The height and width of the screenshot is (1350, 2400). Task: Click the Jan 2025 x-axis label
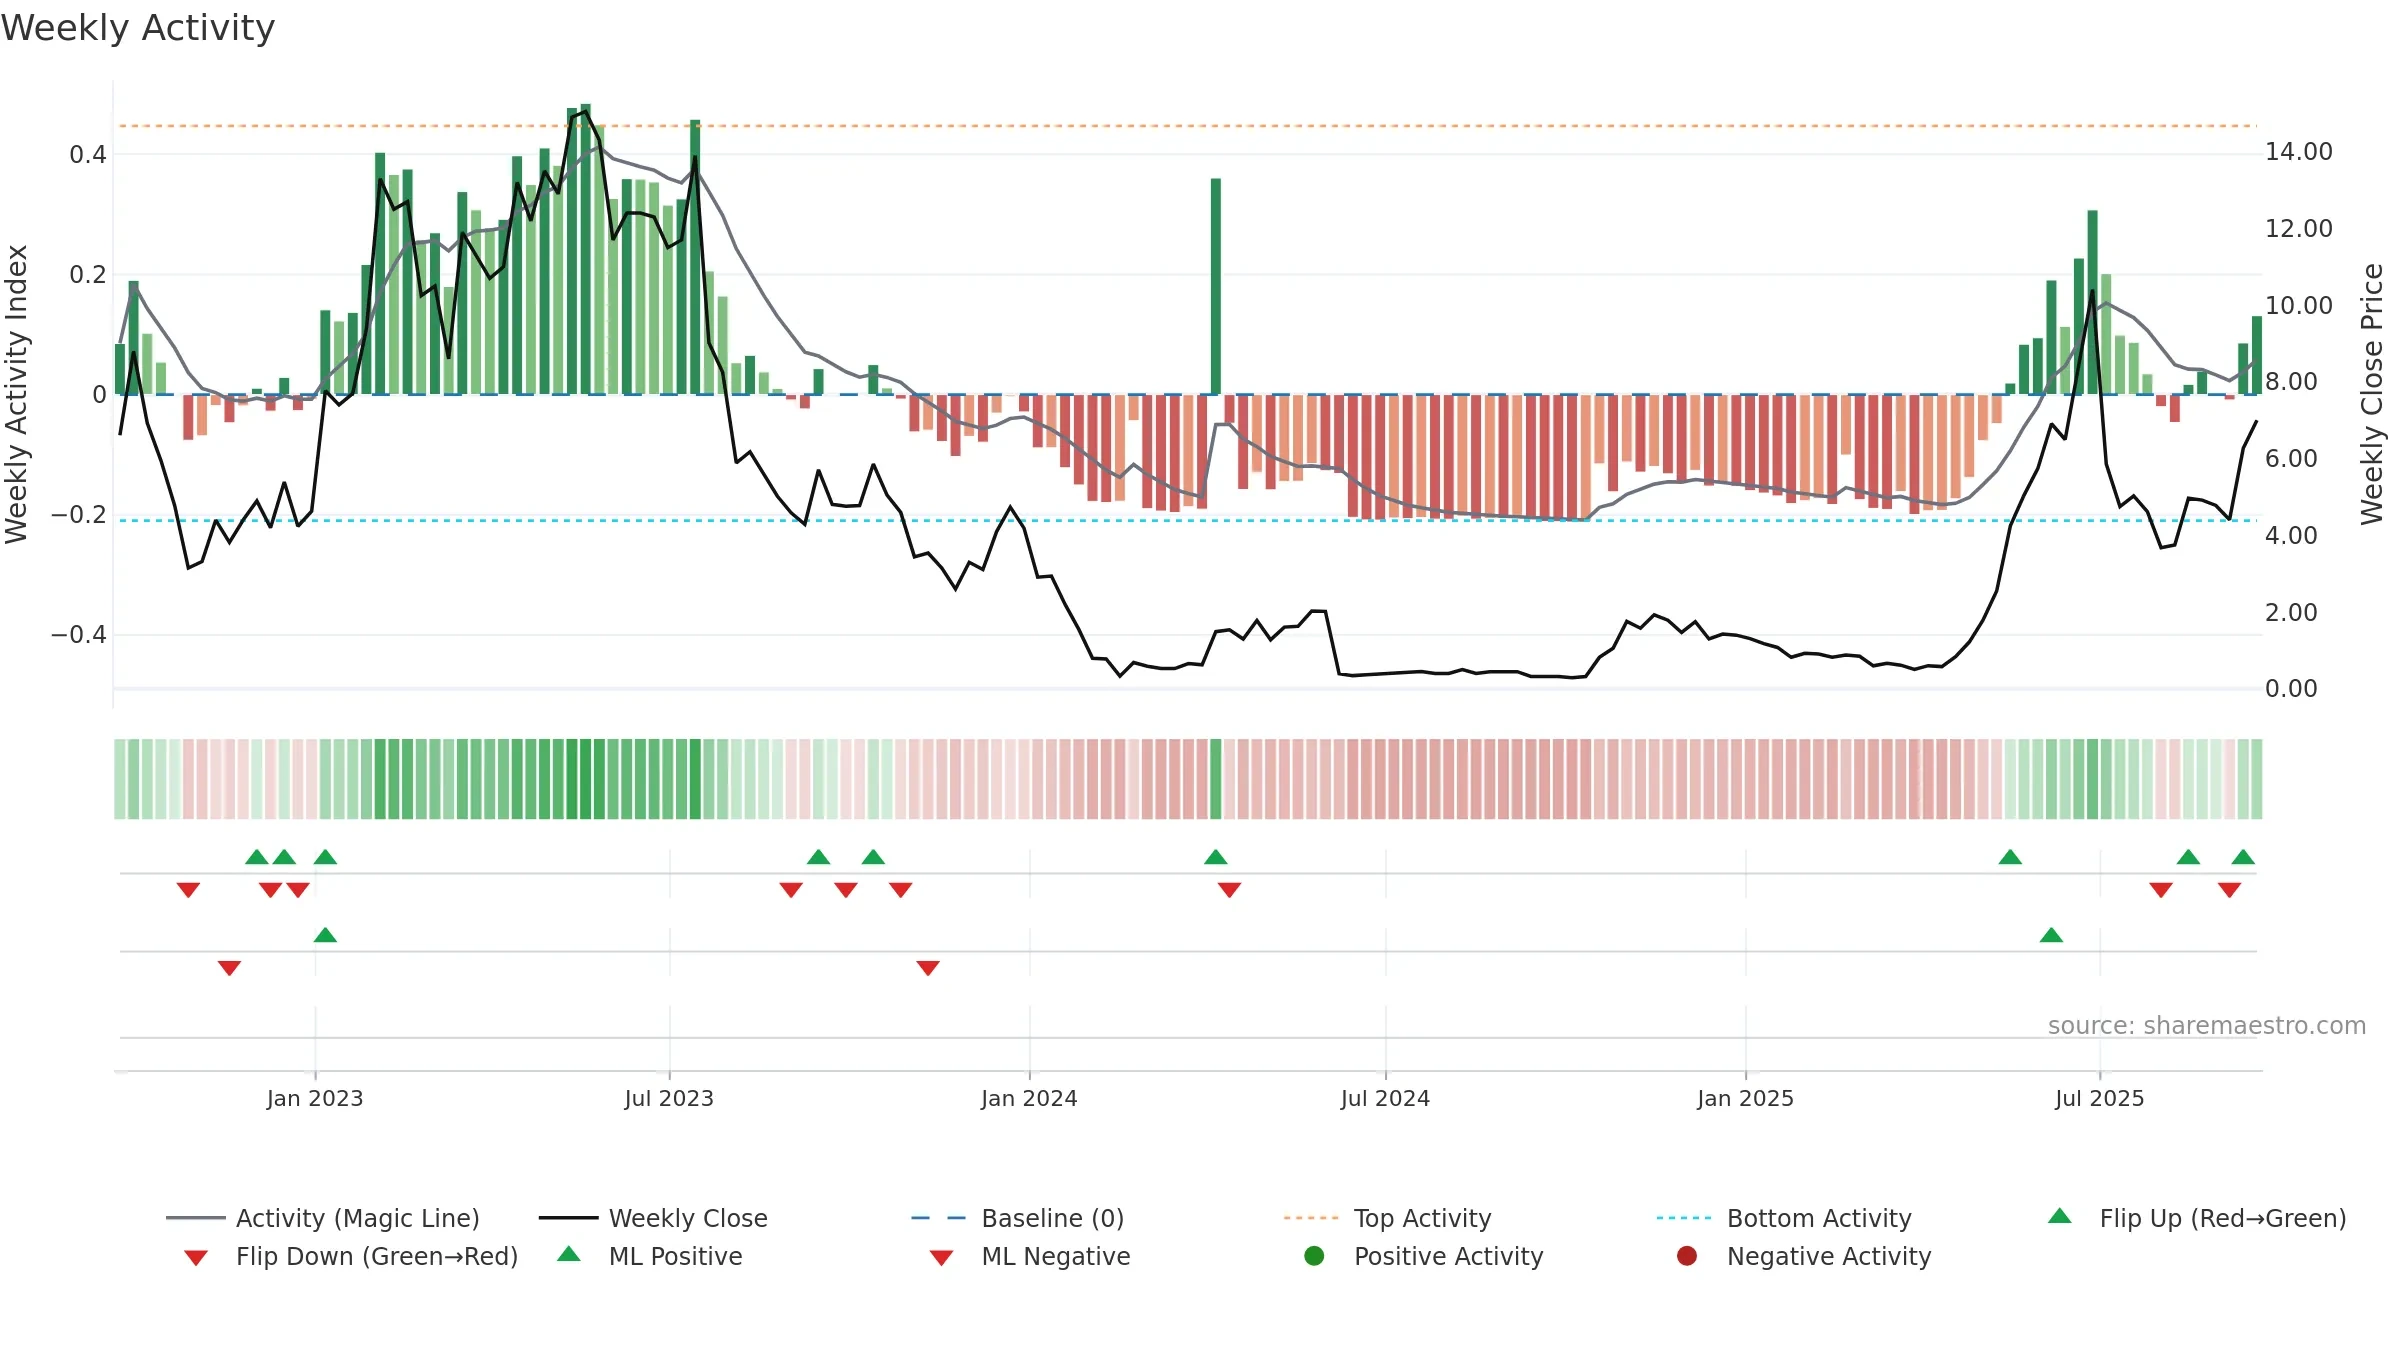tap(1745, 1098)
